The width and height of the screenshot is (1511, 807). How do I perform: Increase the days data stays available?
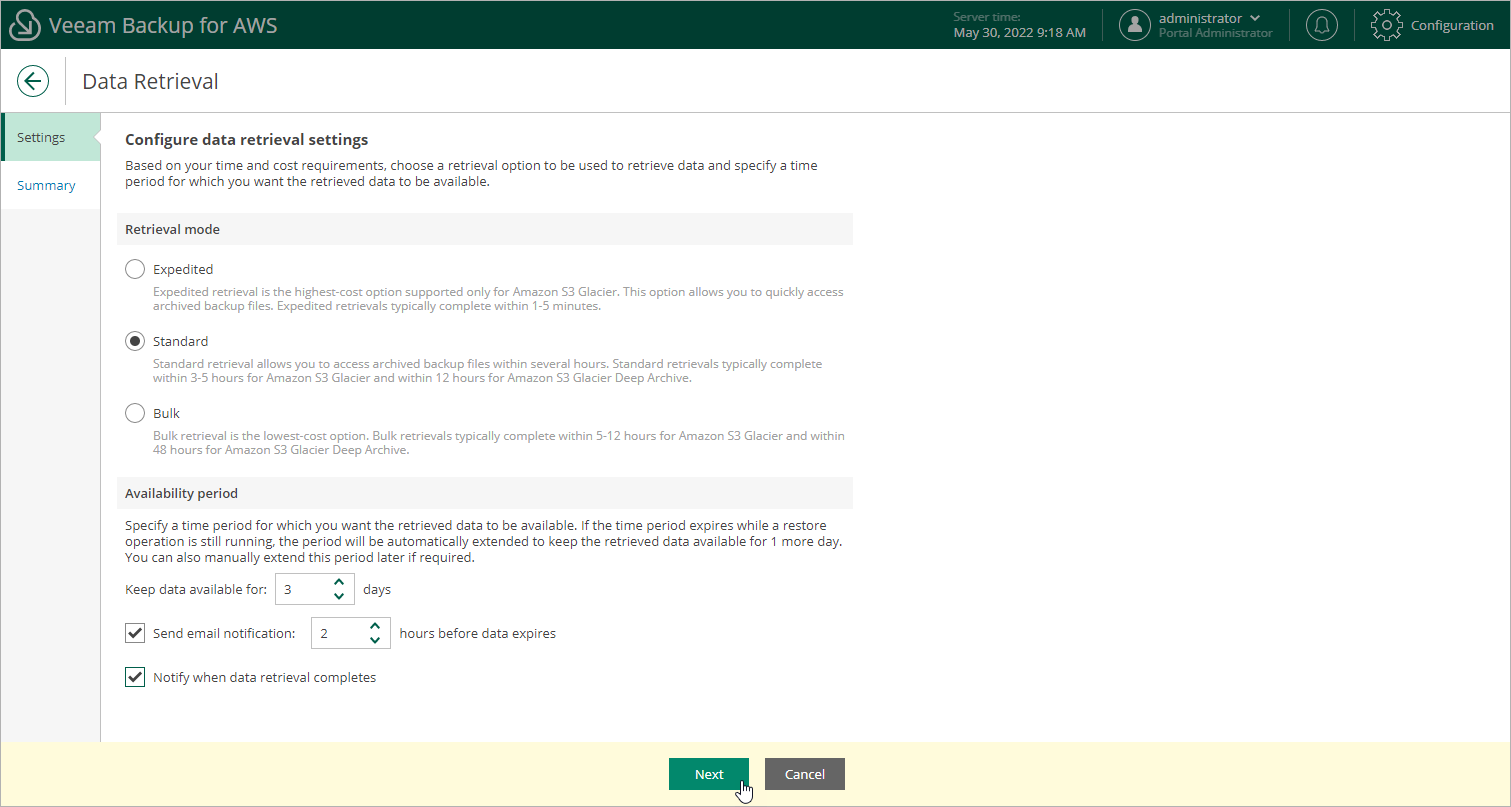[x=339, y=582]
